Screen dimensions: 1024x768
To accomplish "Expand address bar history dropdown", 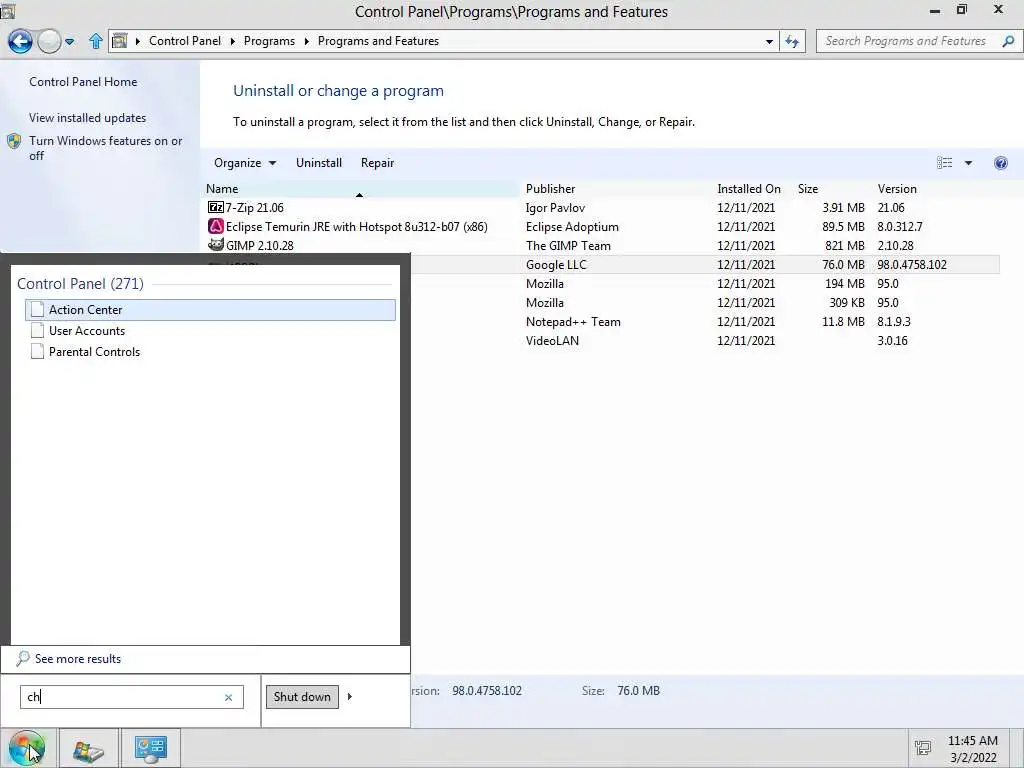I will (769, 41).
